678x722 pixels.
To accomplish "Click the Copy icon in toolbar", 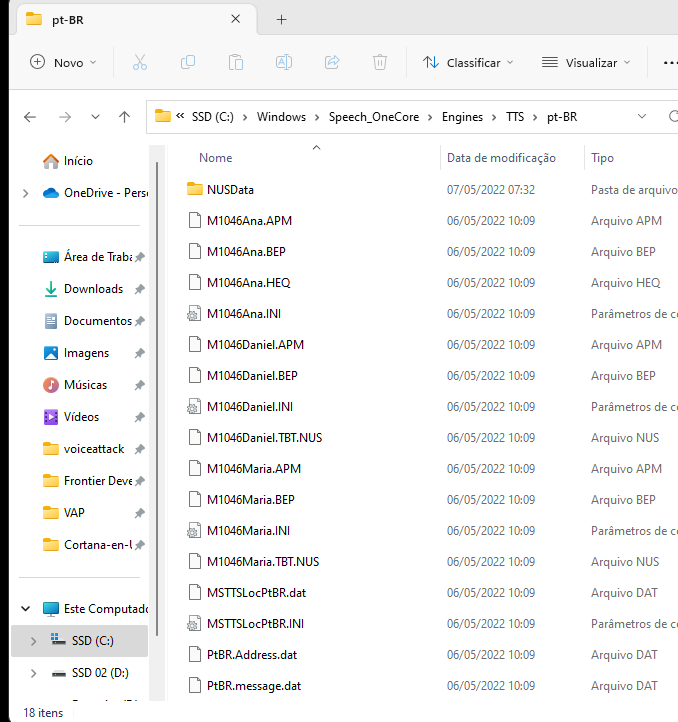I will point(188,62).
